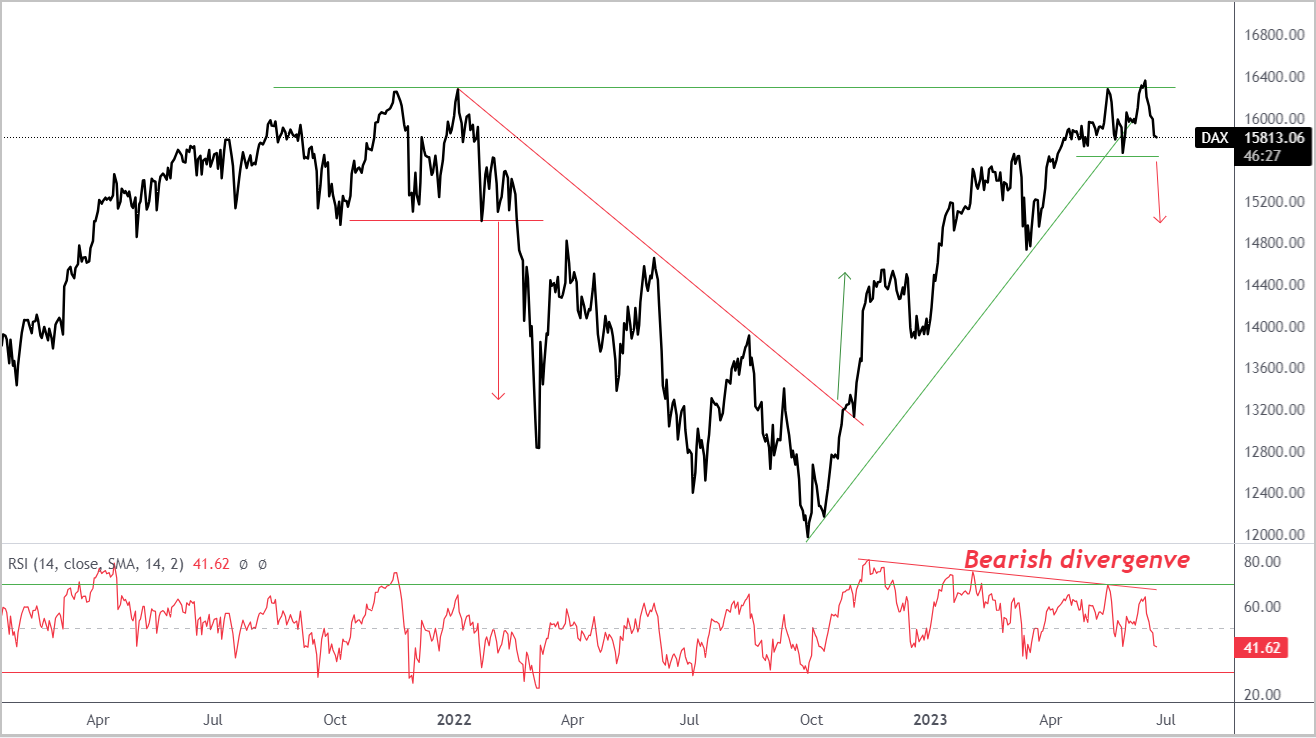Select the green upward arrow near 14400

tap(841, 334)
